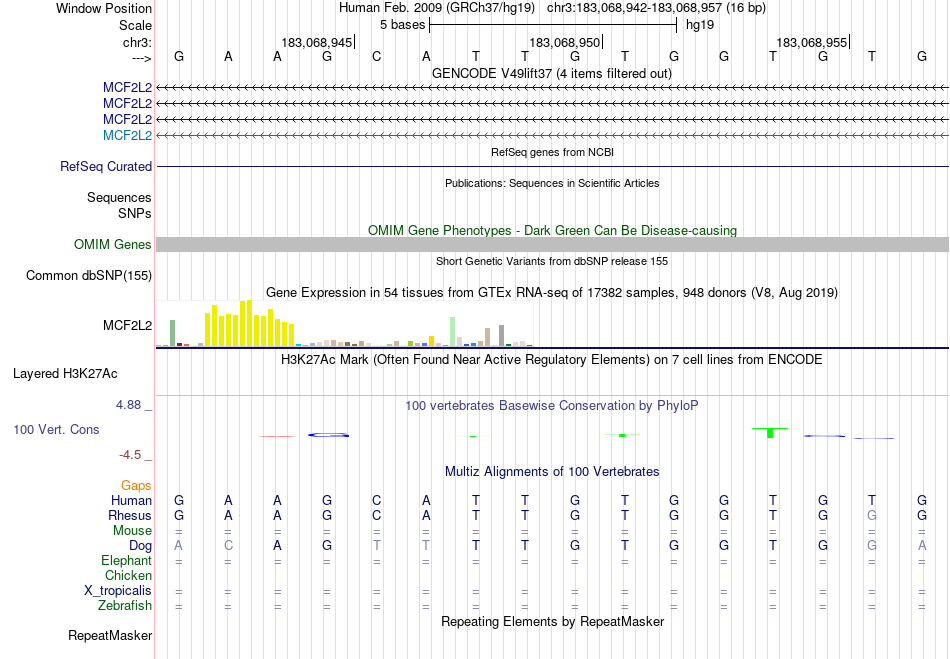Image resolution: width=950 pixels, height=659 pixels.
Task: Click the Zebrafish alignment row label
Action: (x=125, y=606)
